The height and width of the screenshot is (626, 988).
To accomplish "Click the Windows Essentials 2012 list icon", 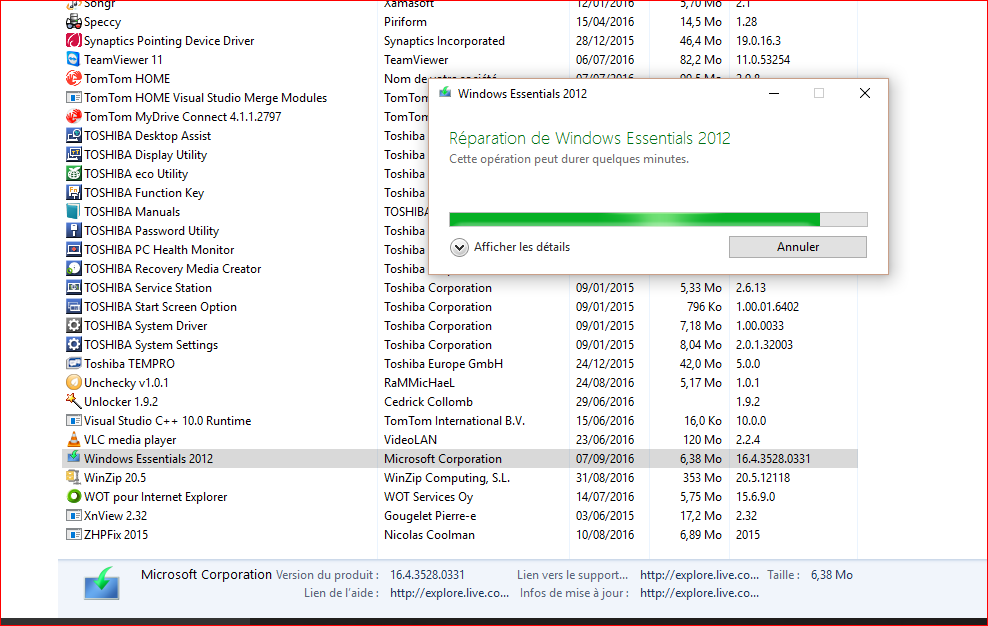I will tap(74, 458).
